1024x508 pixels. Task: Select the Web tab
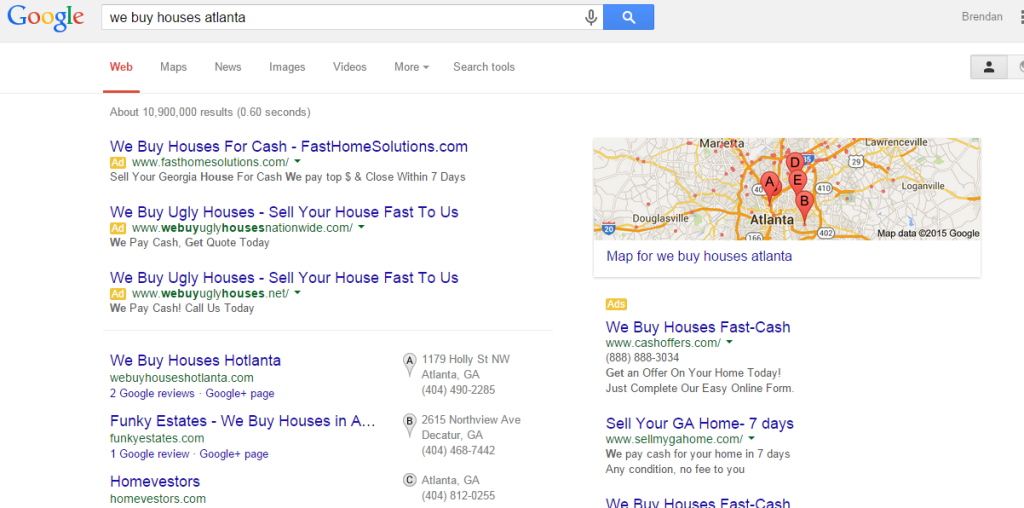121,67
